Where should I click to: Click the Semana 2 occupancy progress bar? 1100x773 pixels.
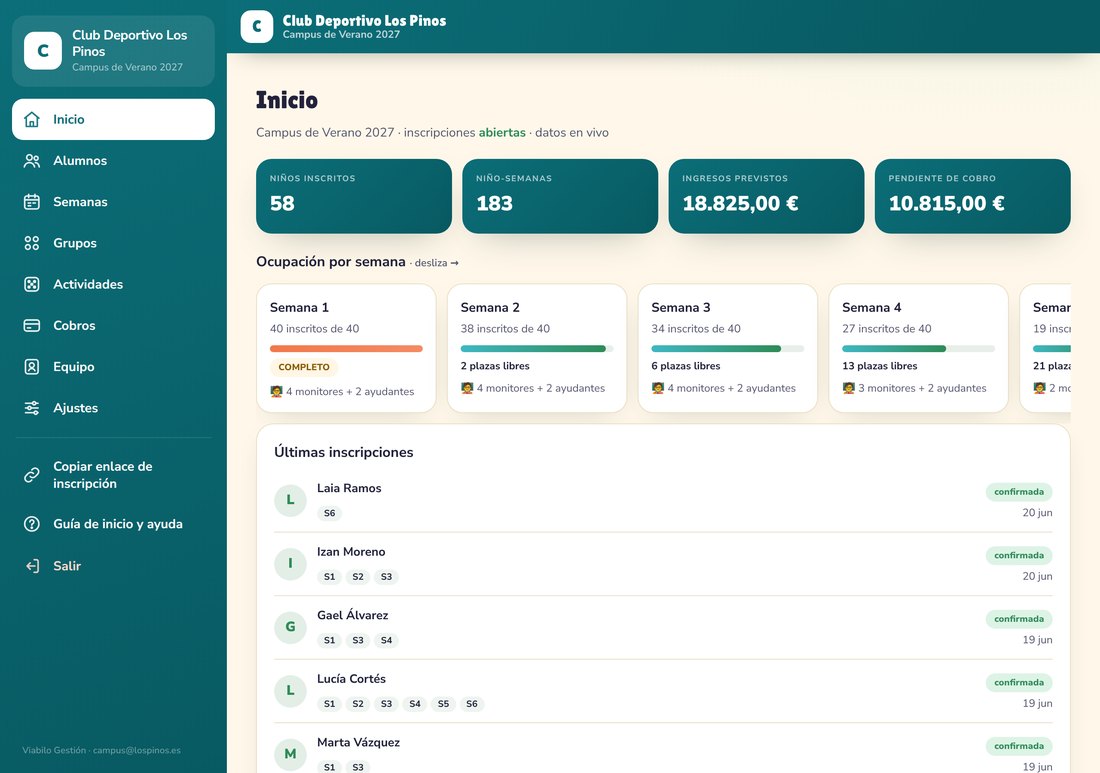click(x=537, y=349)
